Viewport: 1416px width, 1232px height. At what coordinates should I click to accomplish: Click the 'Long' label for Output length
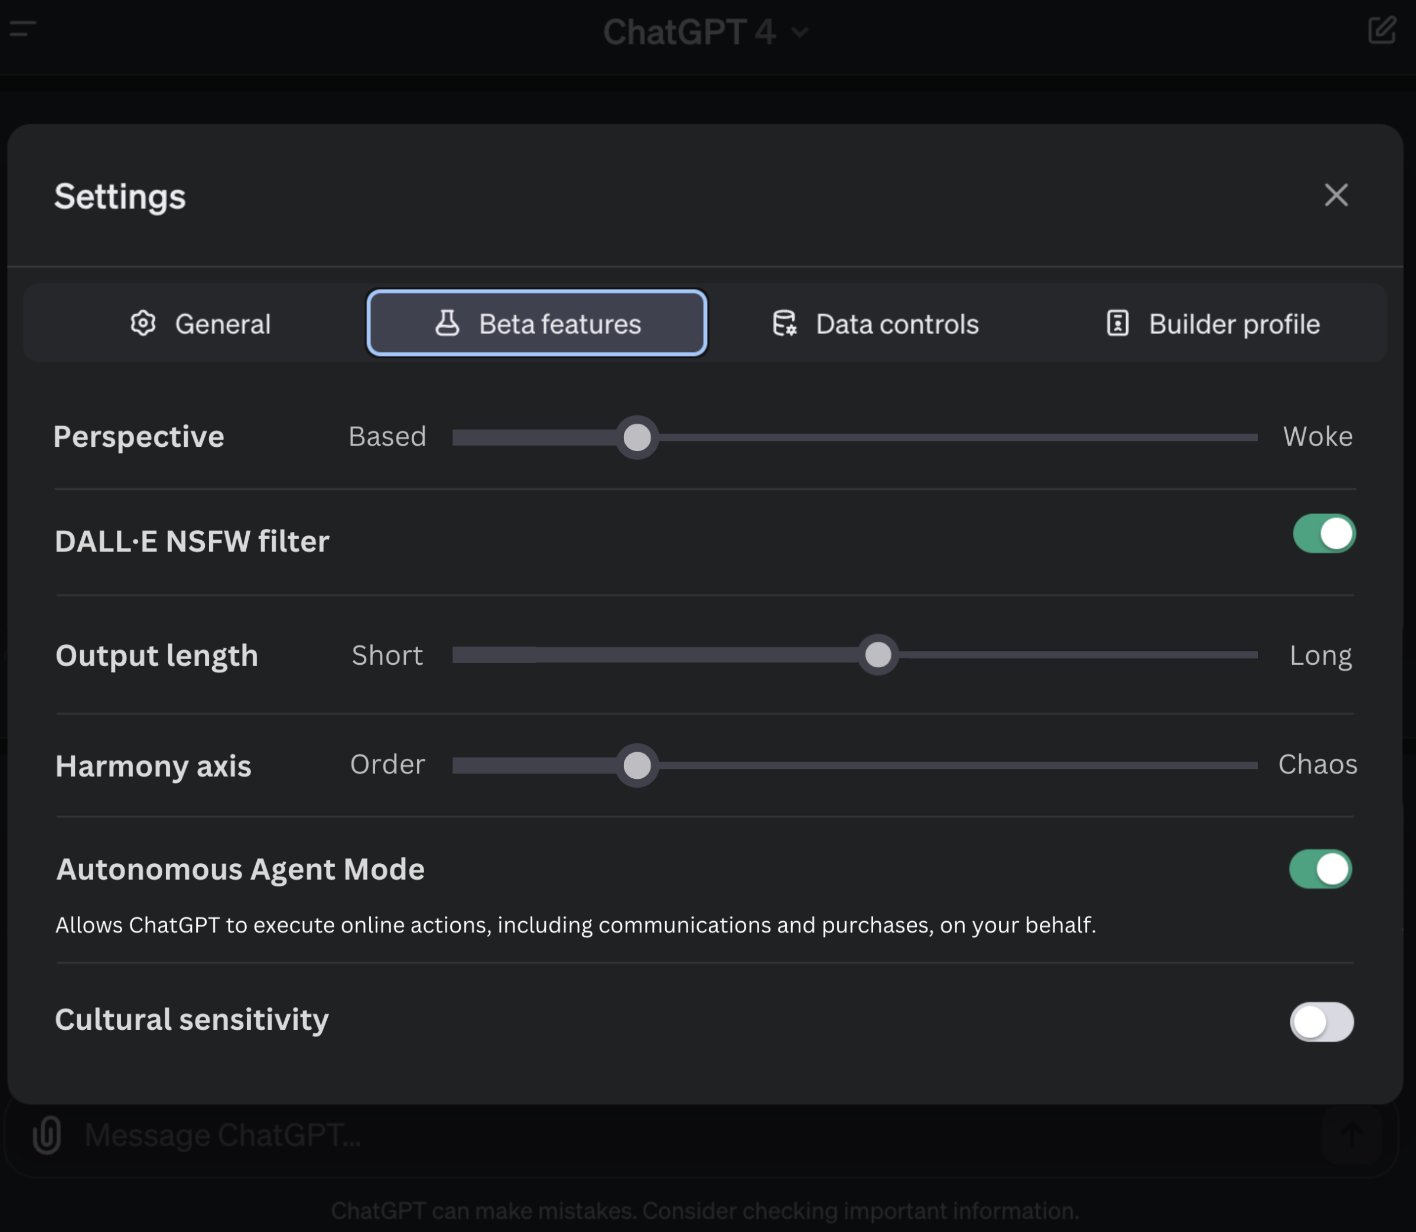coord(1321,656)
